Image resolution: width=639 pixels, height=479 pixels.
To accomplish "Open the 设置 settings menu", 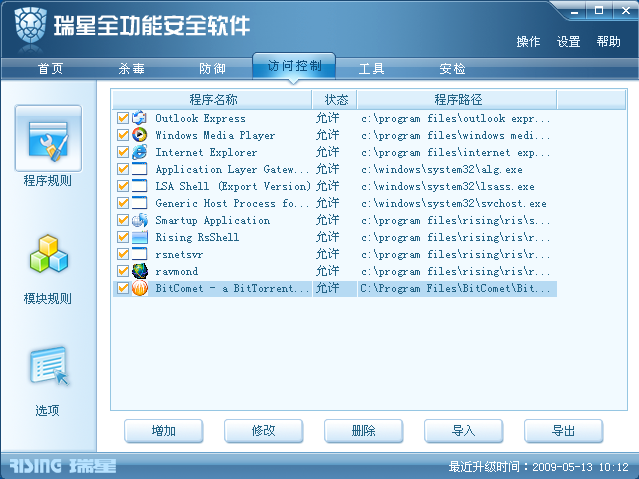I will tap(568, 42).
